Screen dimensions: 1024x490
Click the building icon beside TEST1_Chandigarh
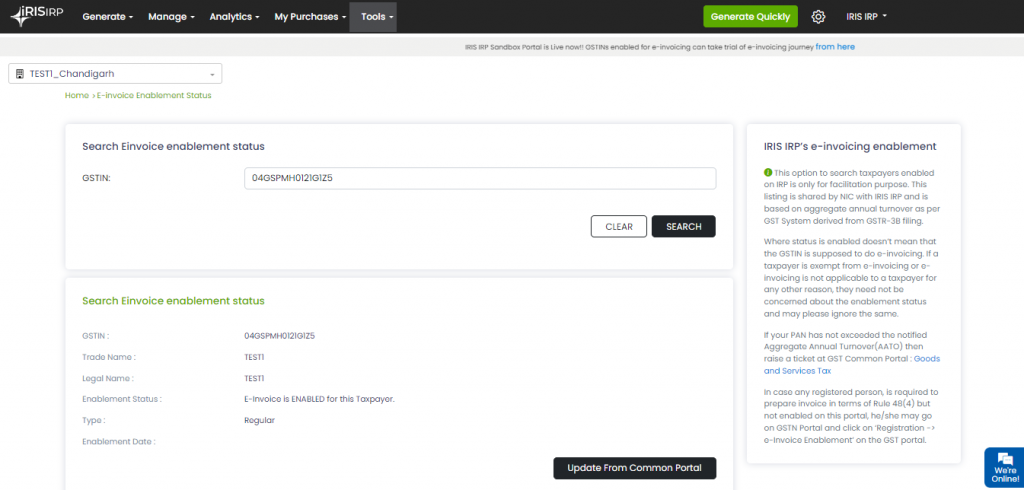point(20,74)
